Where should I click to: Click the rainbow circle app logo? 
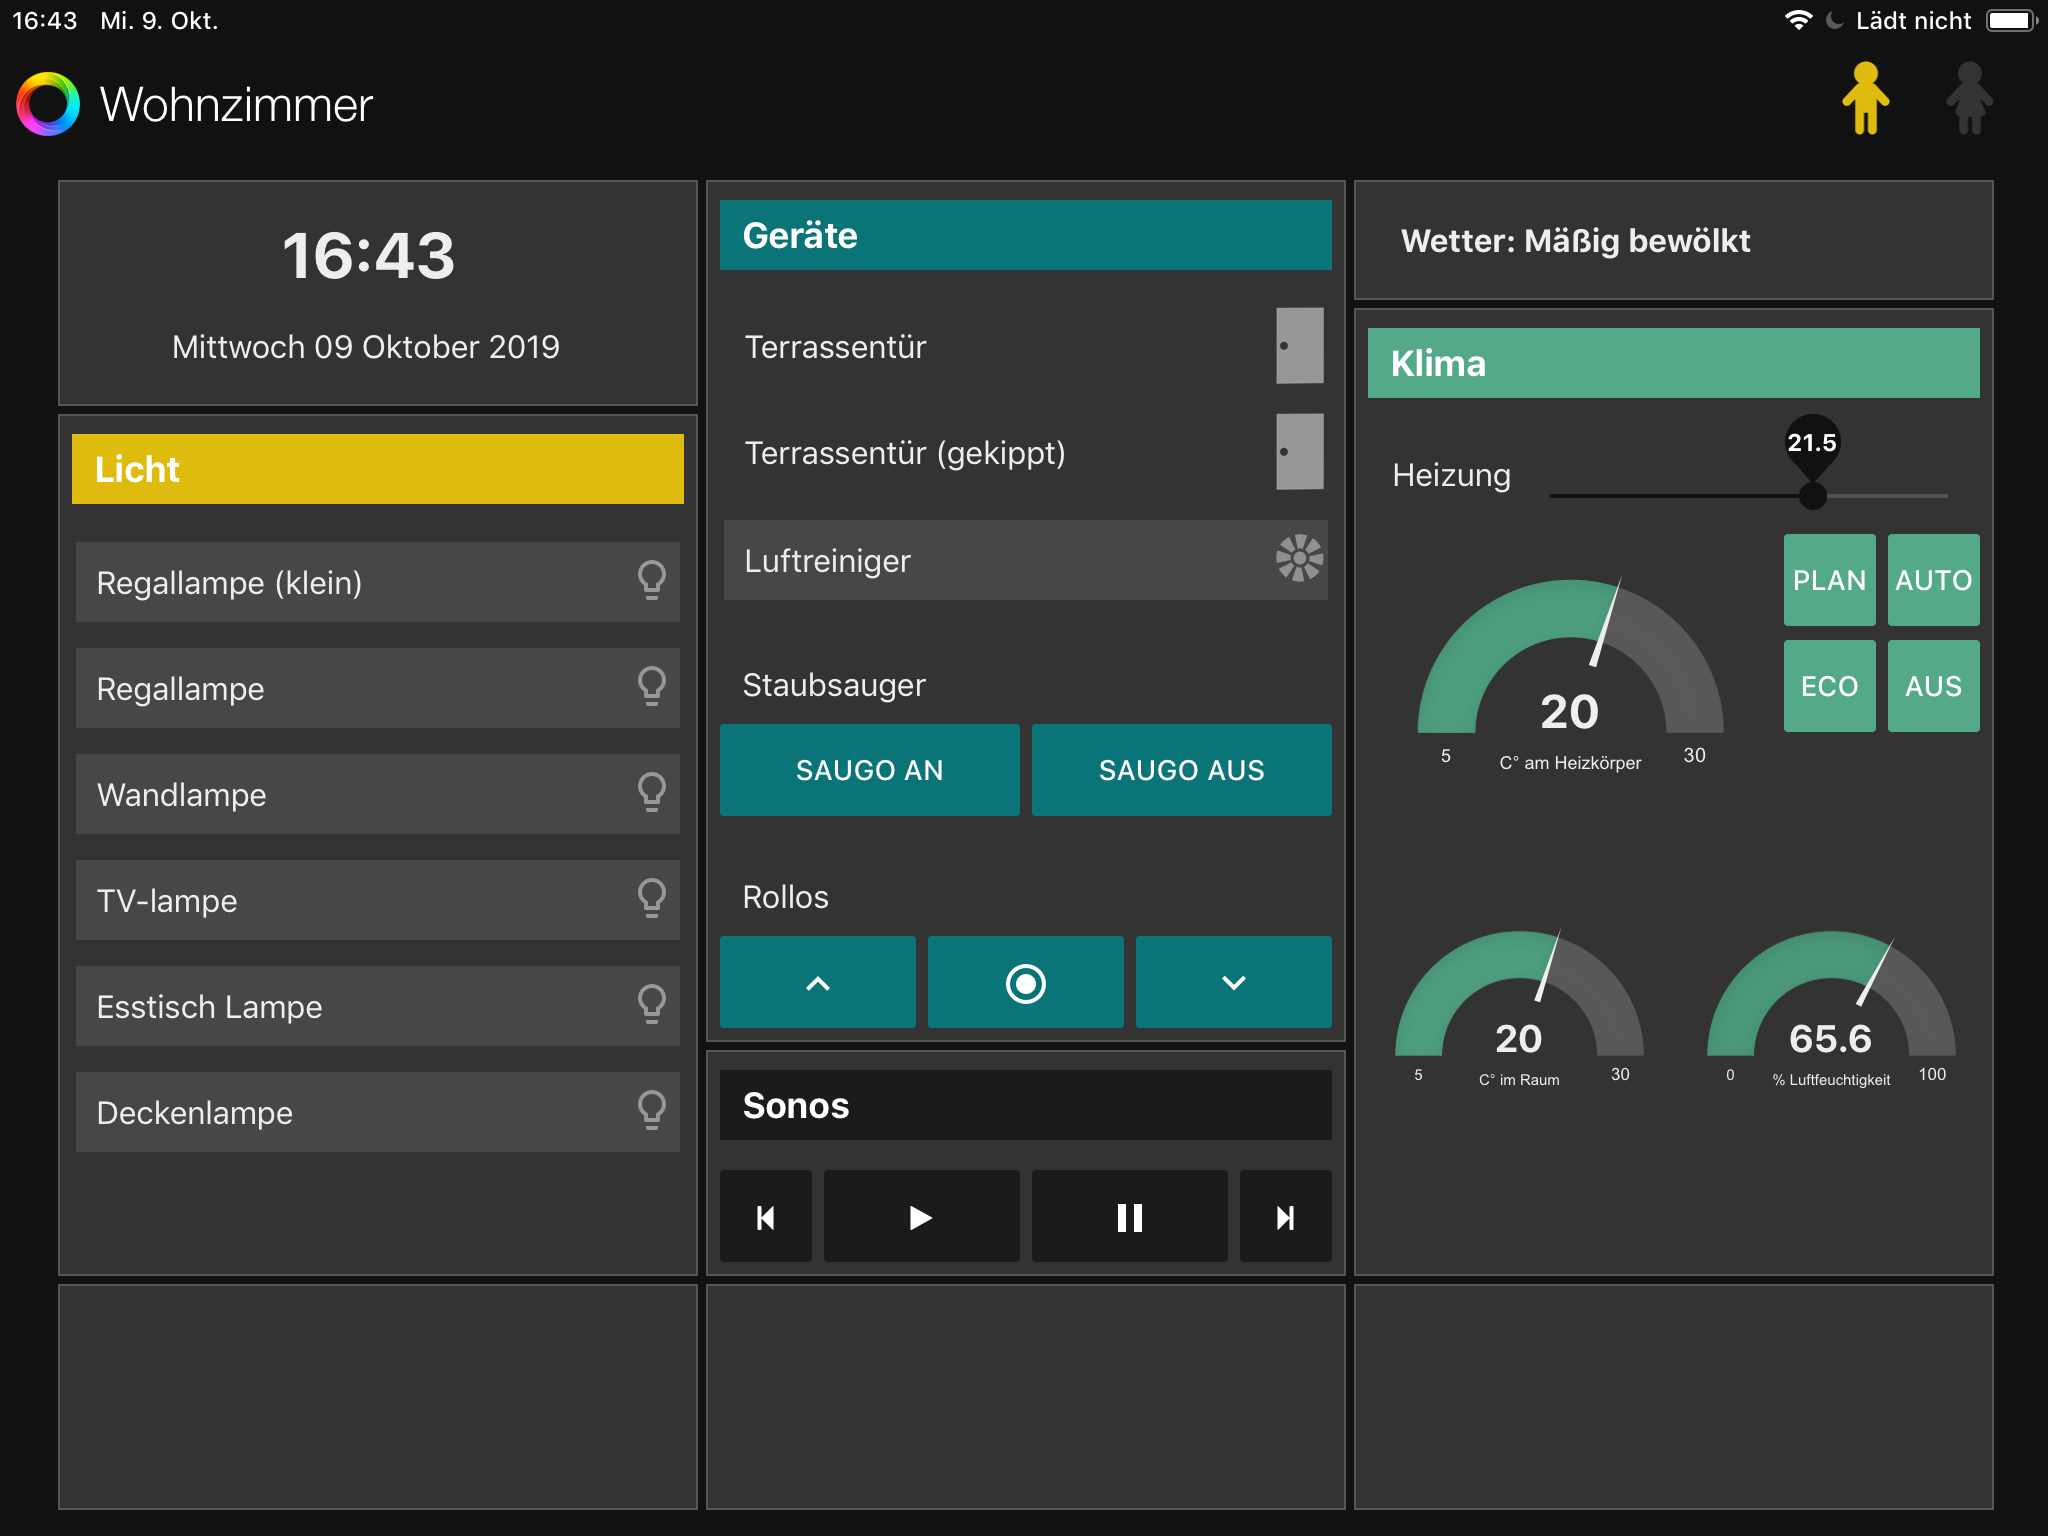[x=48, y=104]
